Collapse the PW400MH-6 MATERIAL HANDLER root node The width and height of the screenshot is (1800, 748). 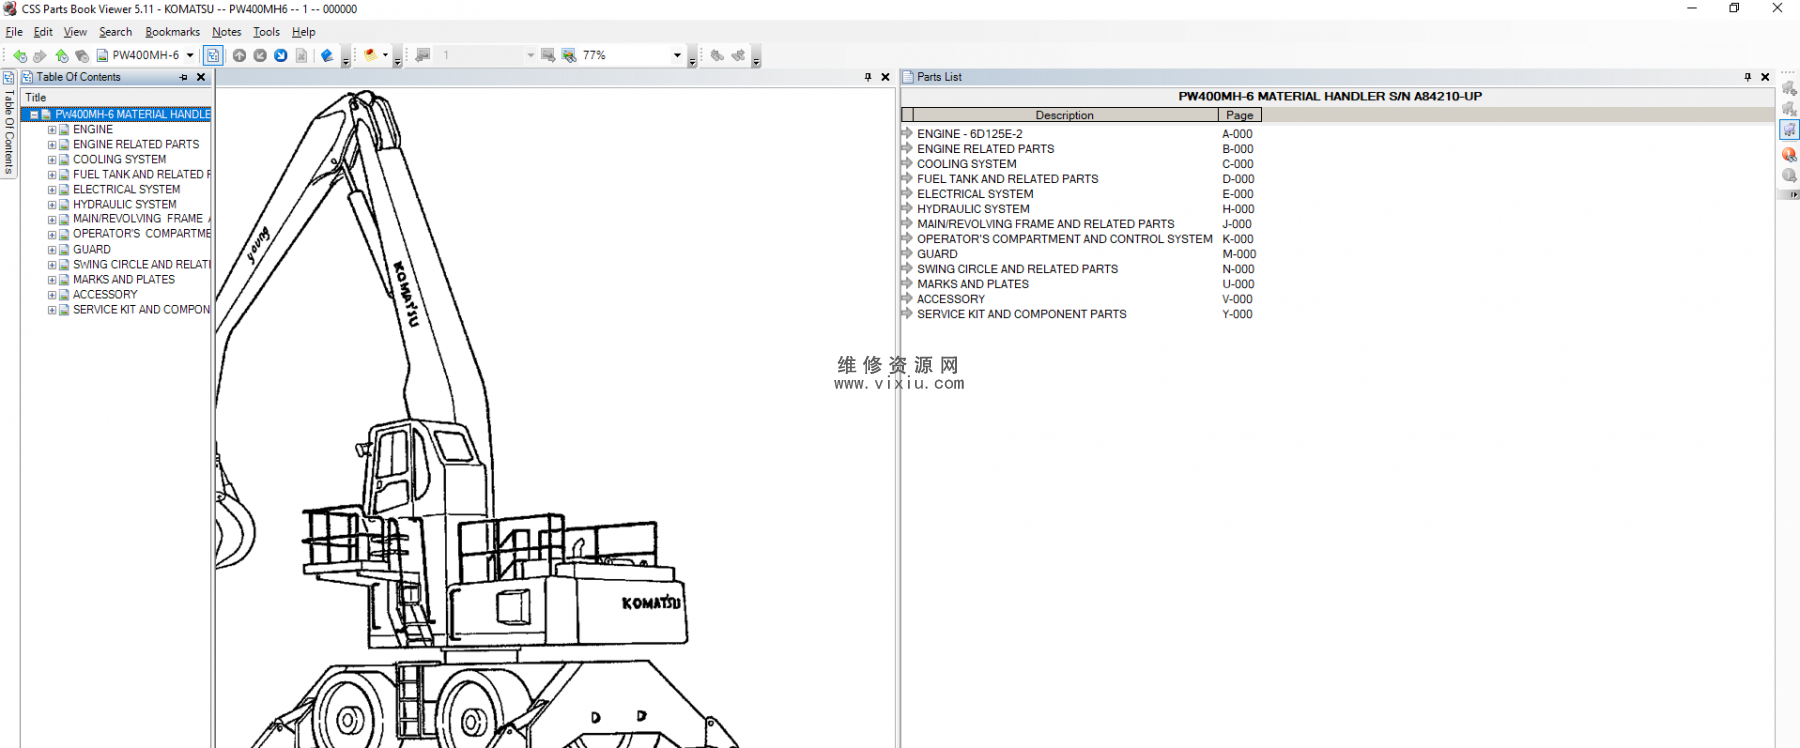(34, 115)
